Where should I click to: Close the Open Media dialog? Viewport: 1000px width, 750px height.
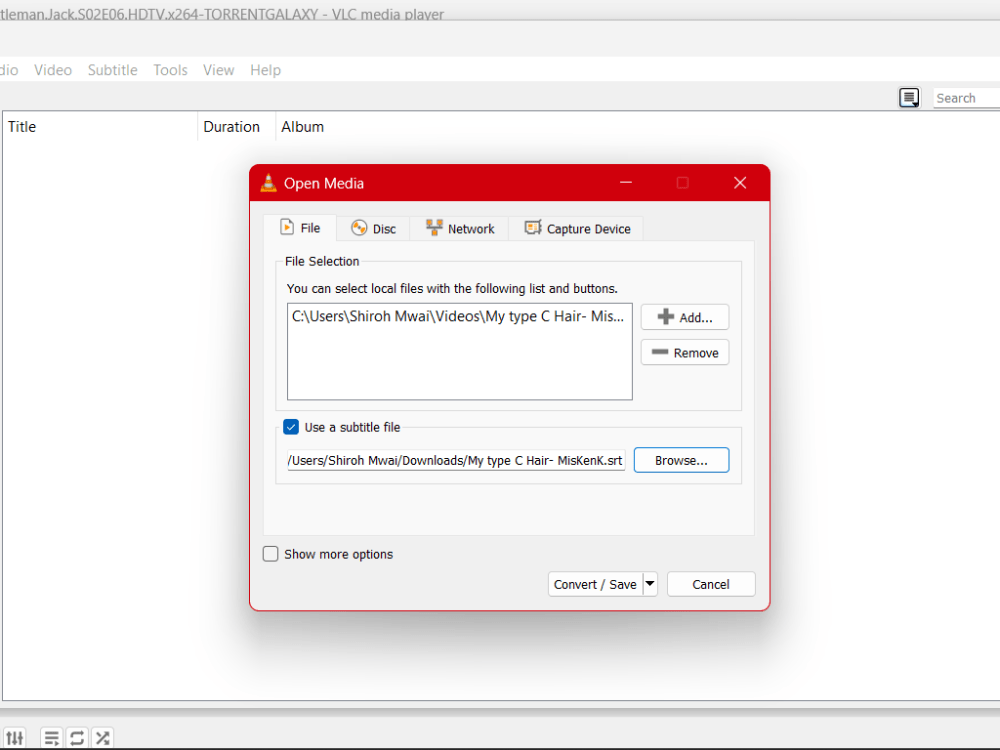(740, 183)
